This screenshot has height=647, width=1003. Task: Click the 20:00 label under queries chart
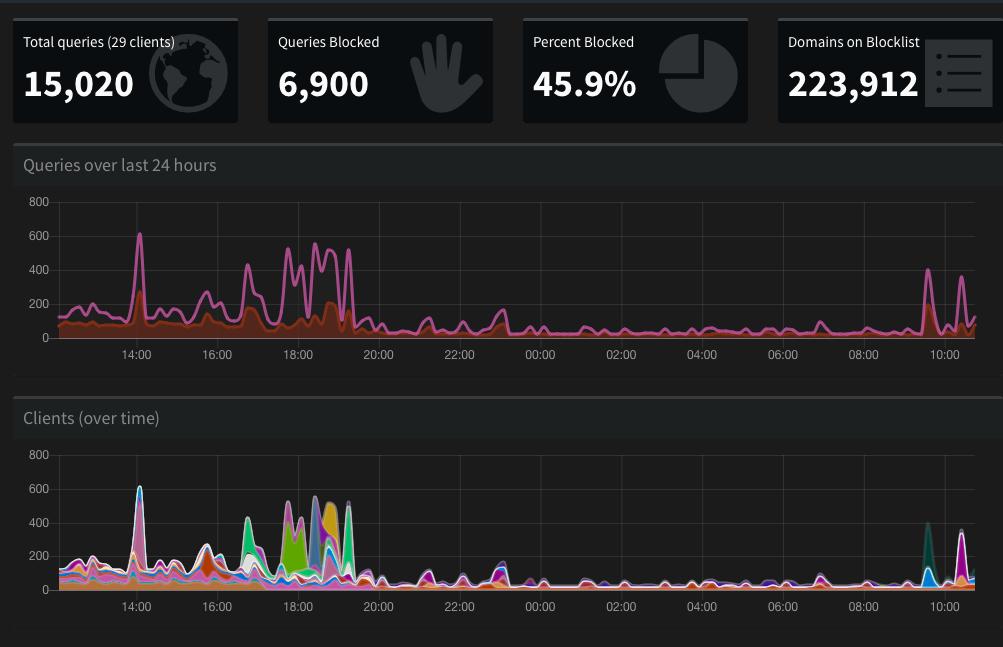click(x=379, y=355)
